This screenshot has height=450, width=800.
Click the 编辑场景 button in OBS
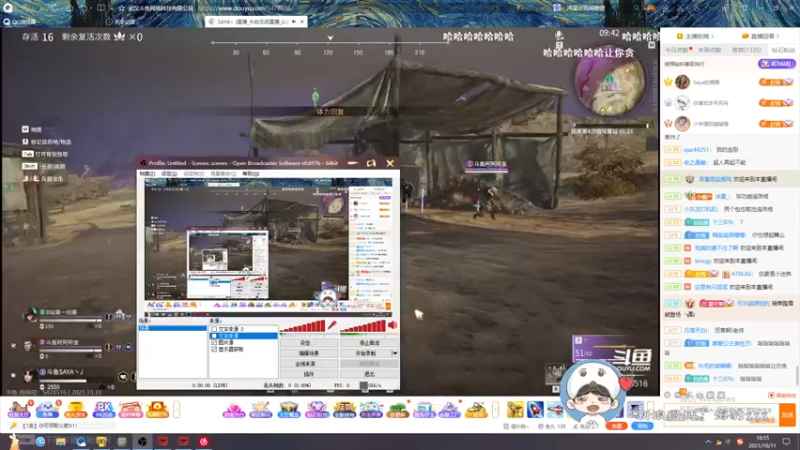pos(309,353)
